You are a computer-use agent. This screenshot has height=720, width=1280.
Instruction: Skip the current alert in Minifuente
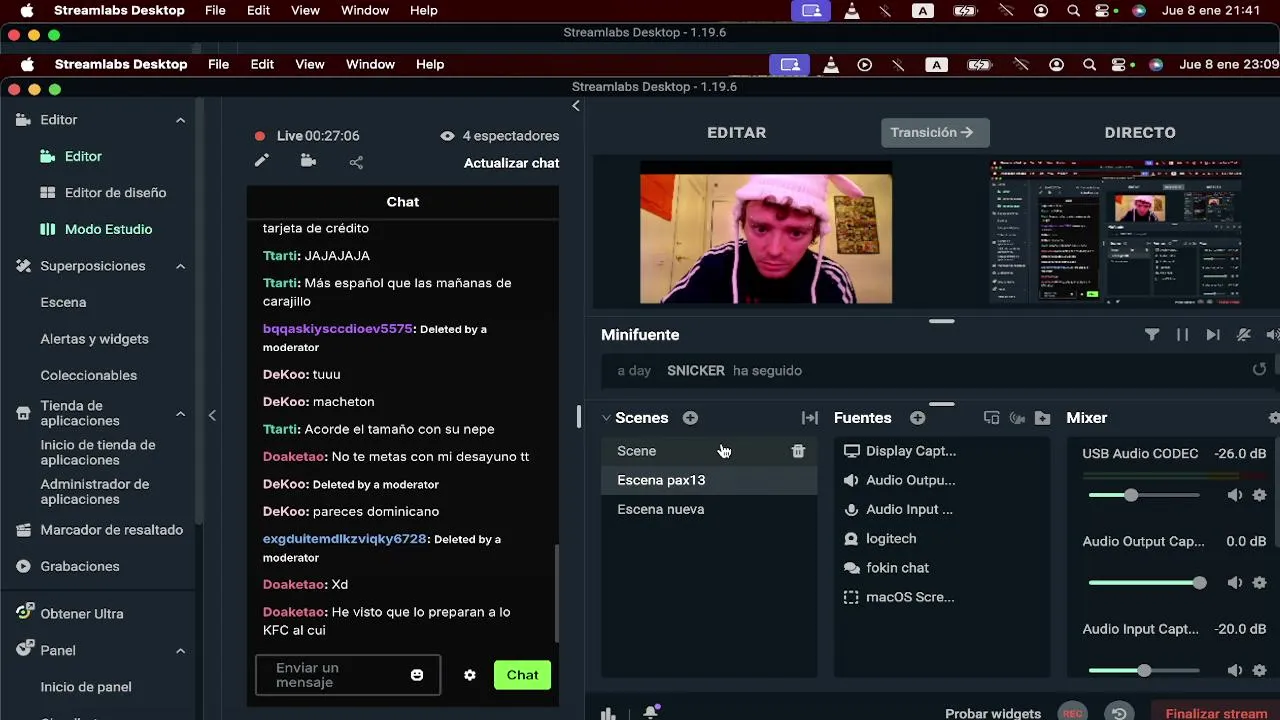click(1213, 335)
